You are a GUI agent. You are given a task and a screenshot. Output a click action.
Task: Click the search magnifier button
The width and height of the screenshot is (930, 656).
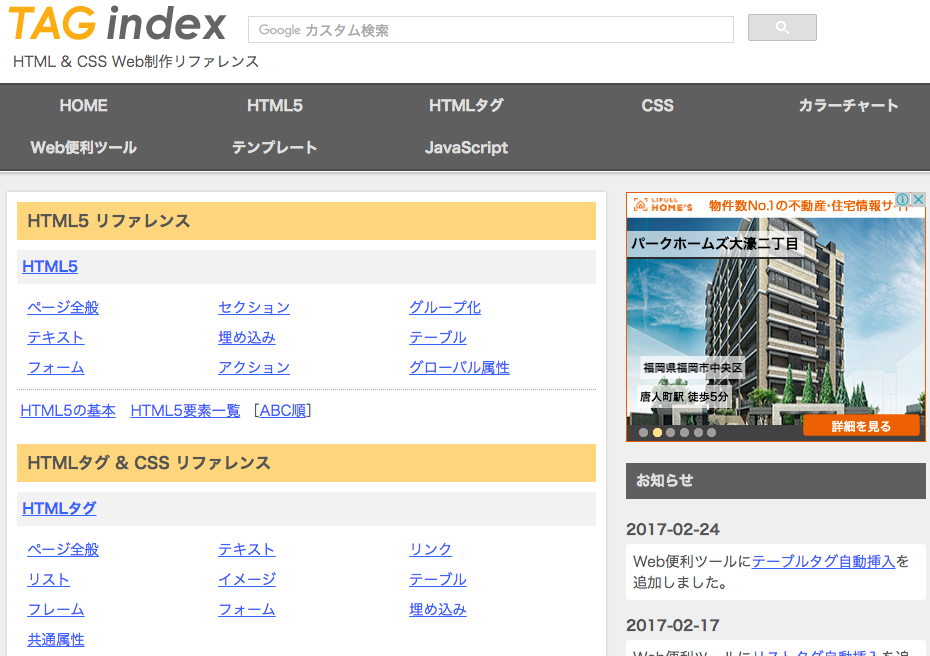(782, 28)
